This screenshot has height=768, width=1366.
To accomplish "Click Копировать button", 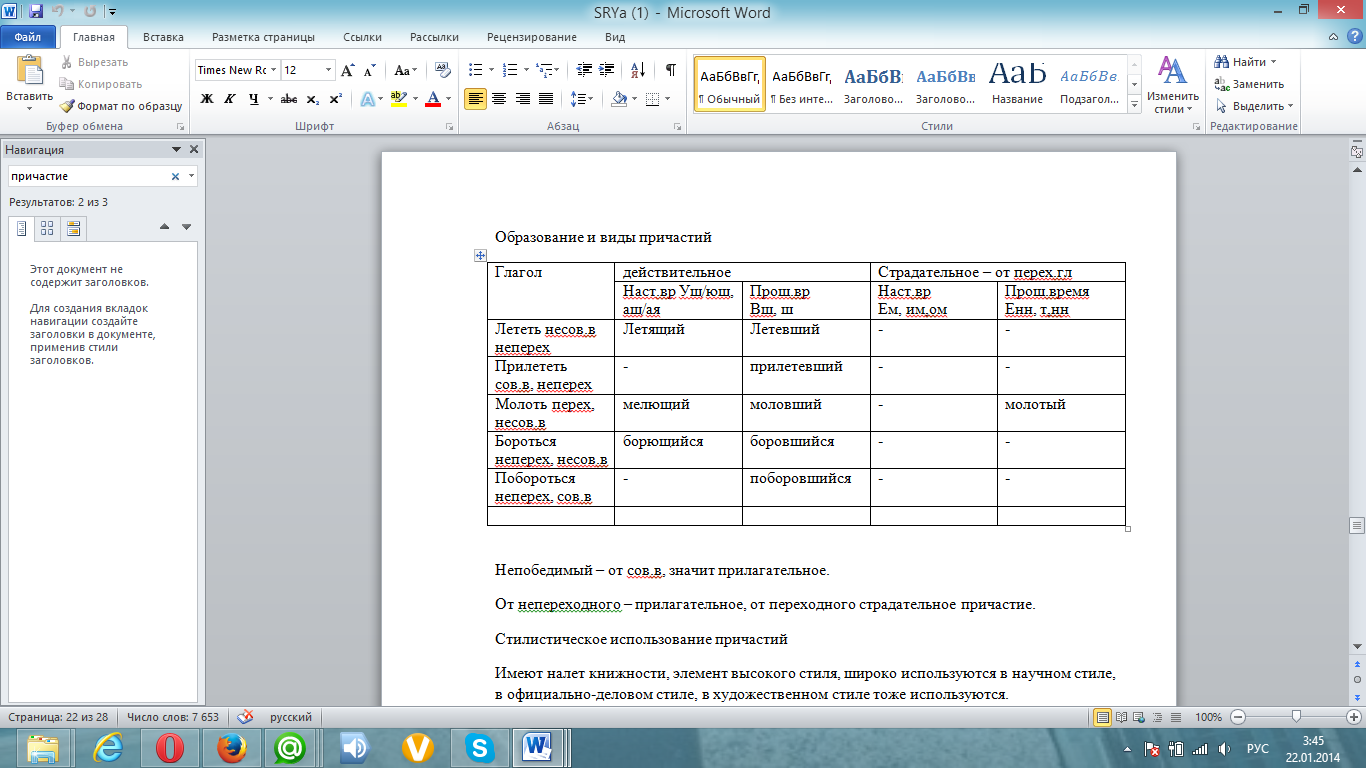I will click(101, 84).
